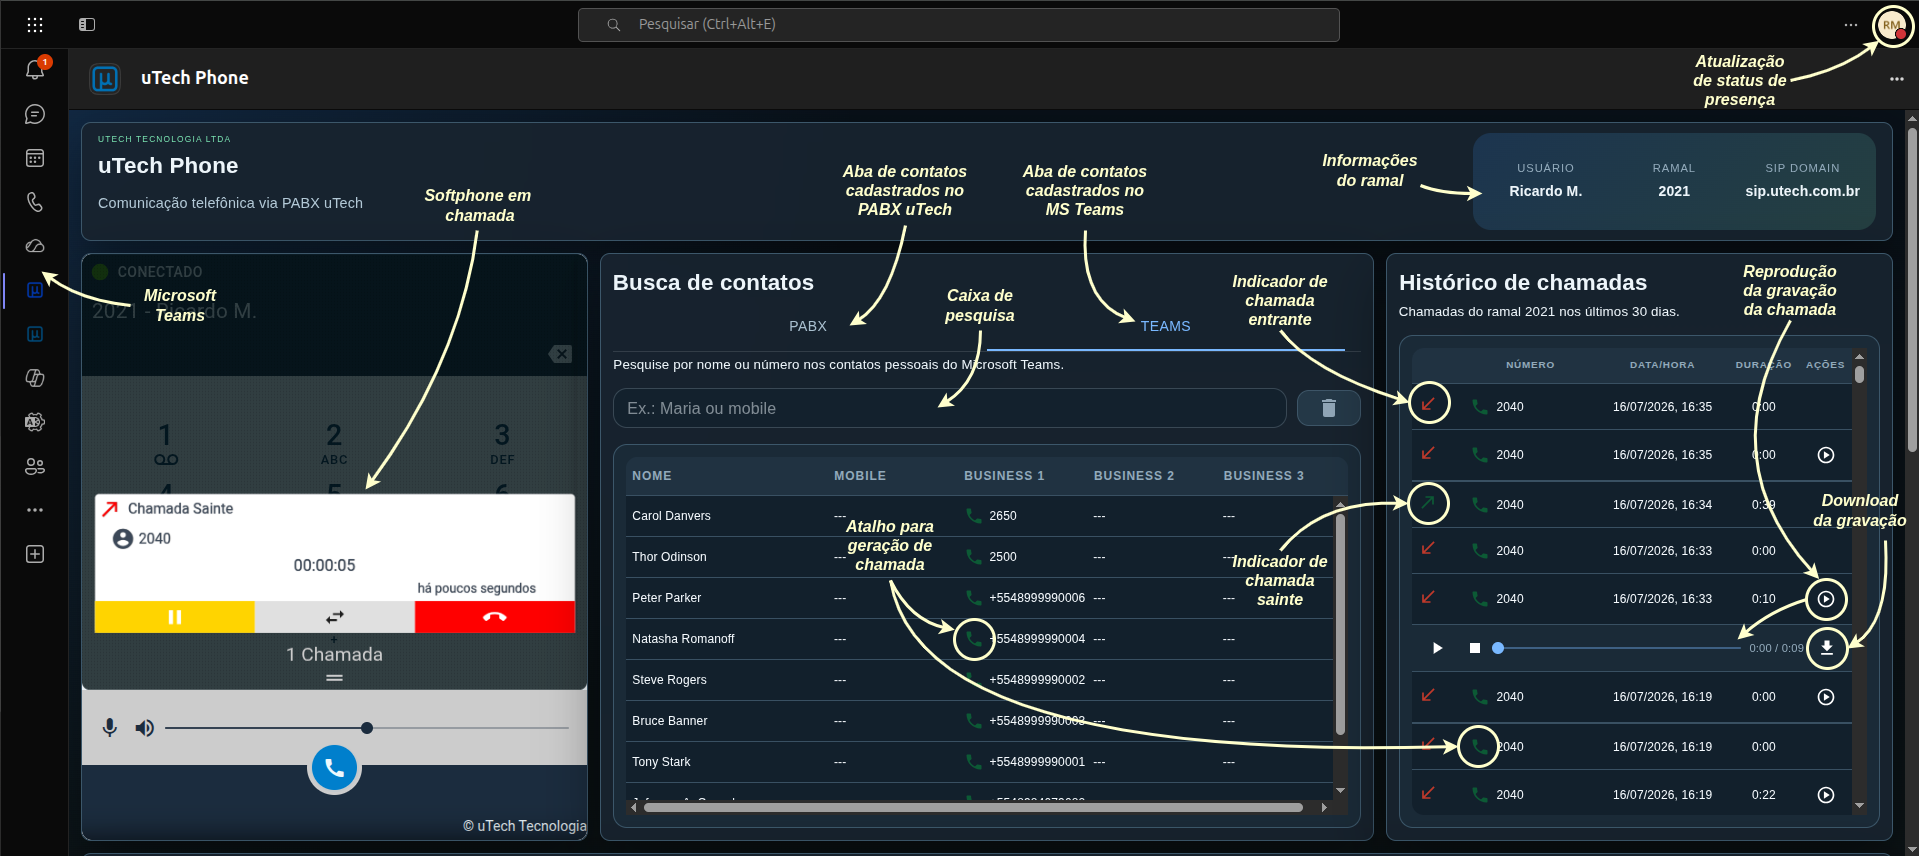Put the active call on hold

[x=175, y=617]
